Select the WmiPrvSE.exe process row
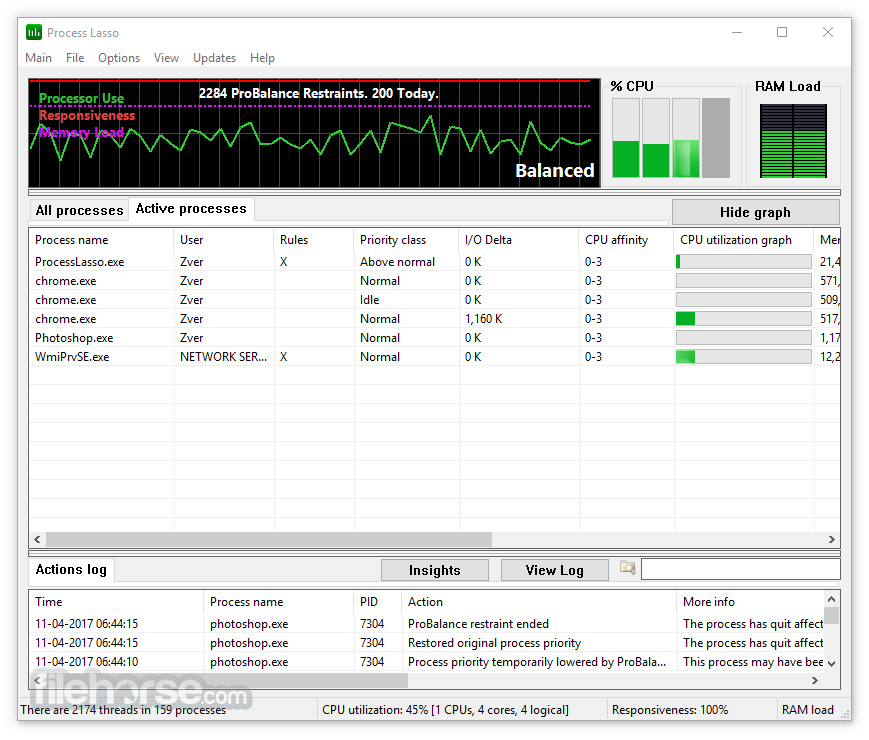This screenshot has height=740, width=869. coord(434,357)
